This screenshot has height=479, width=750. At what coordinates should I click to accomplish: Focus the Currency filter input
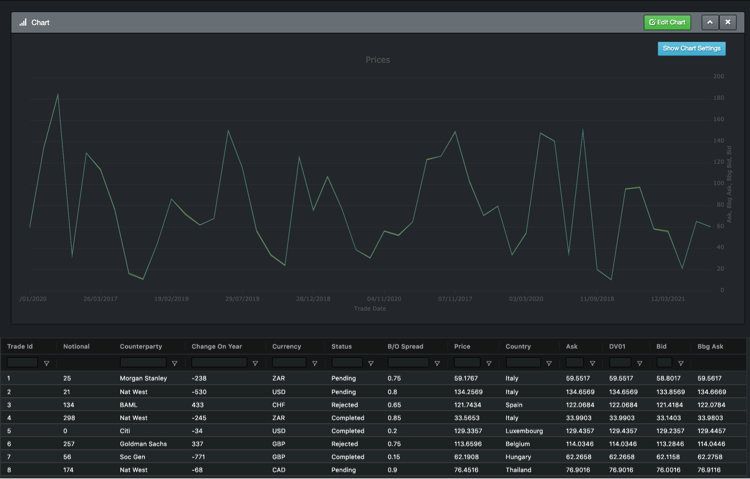point(289,363)
